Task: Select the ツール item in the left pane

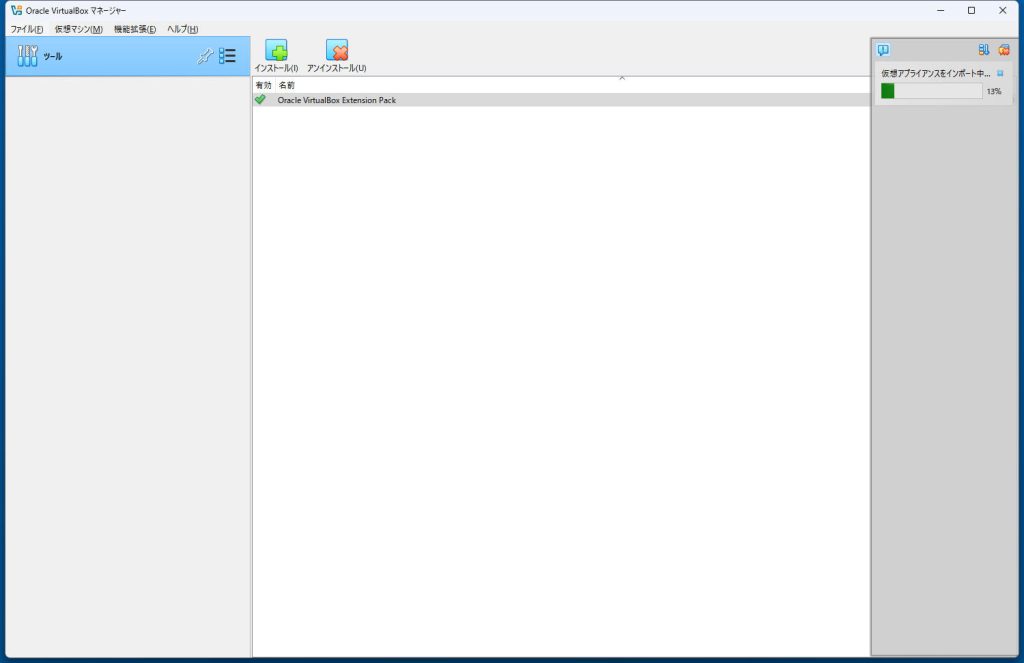Action: tap(127, 56)
